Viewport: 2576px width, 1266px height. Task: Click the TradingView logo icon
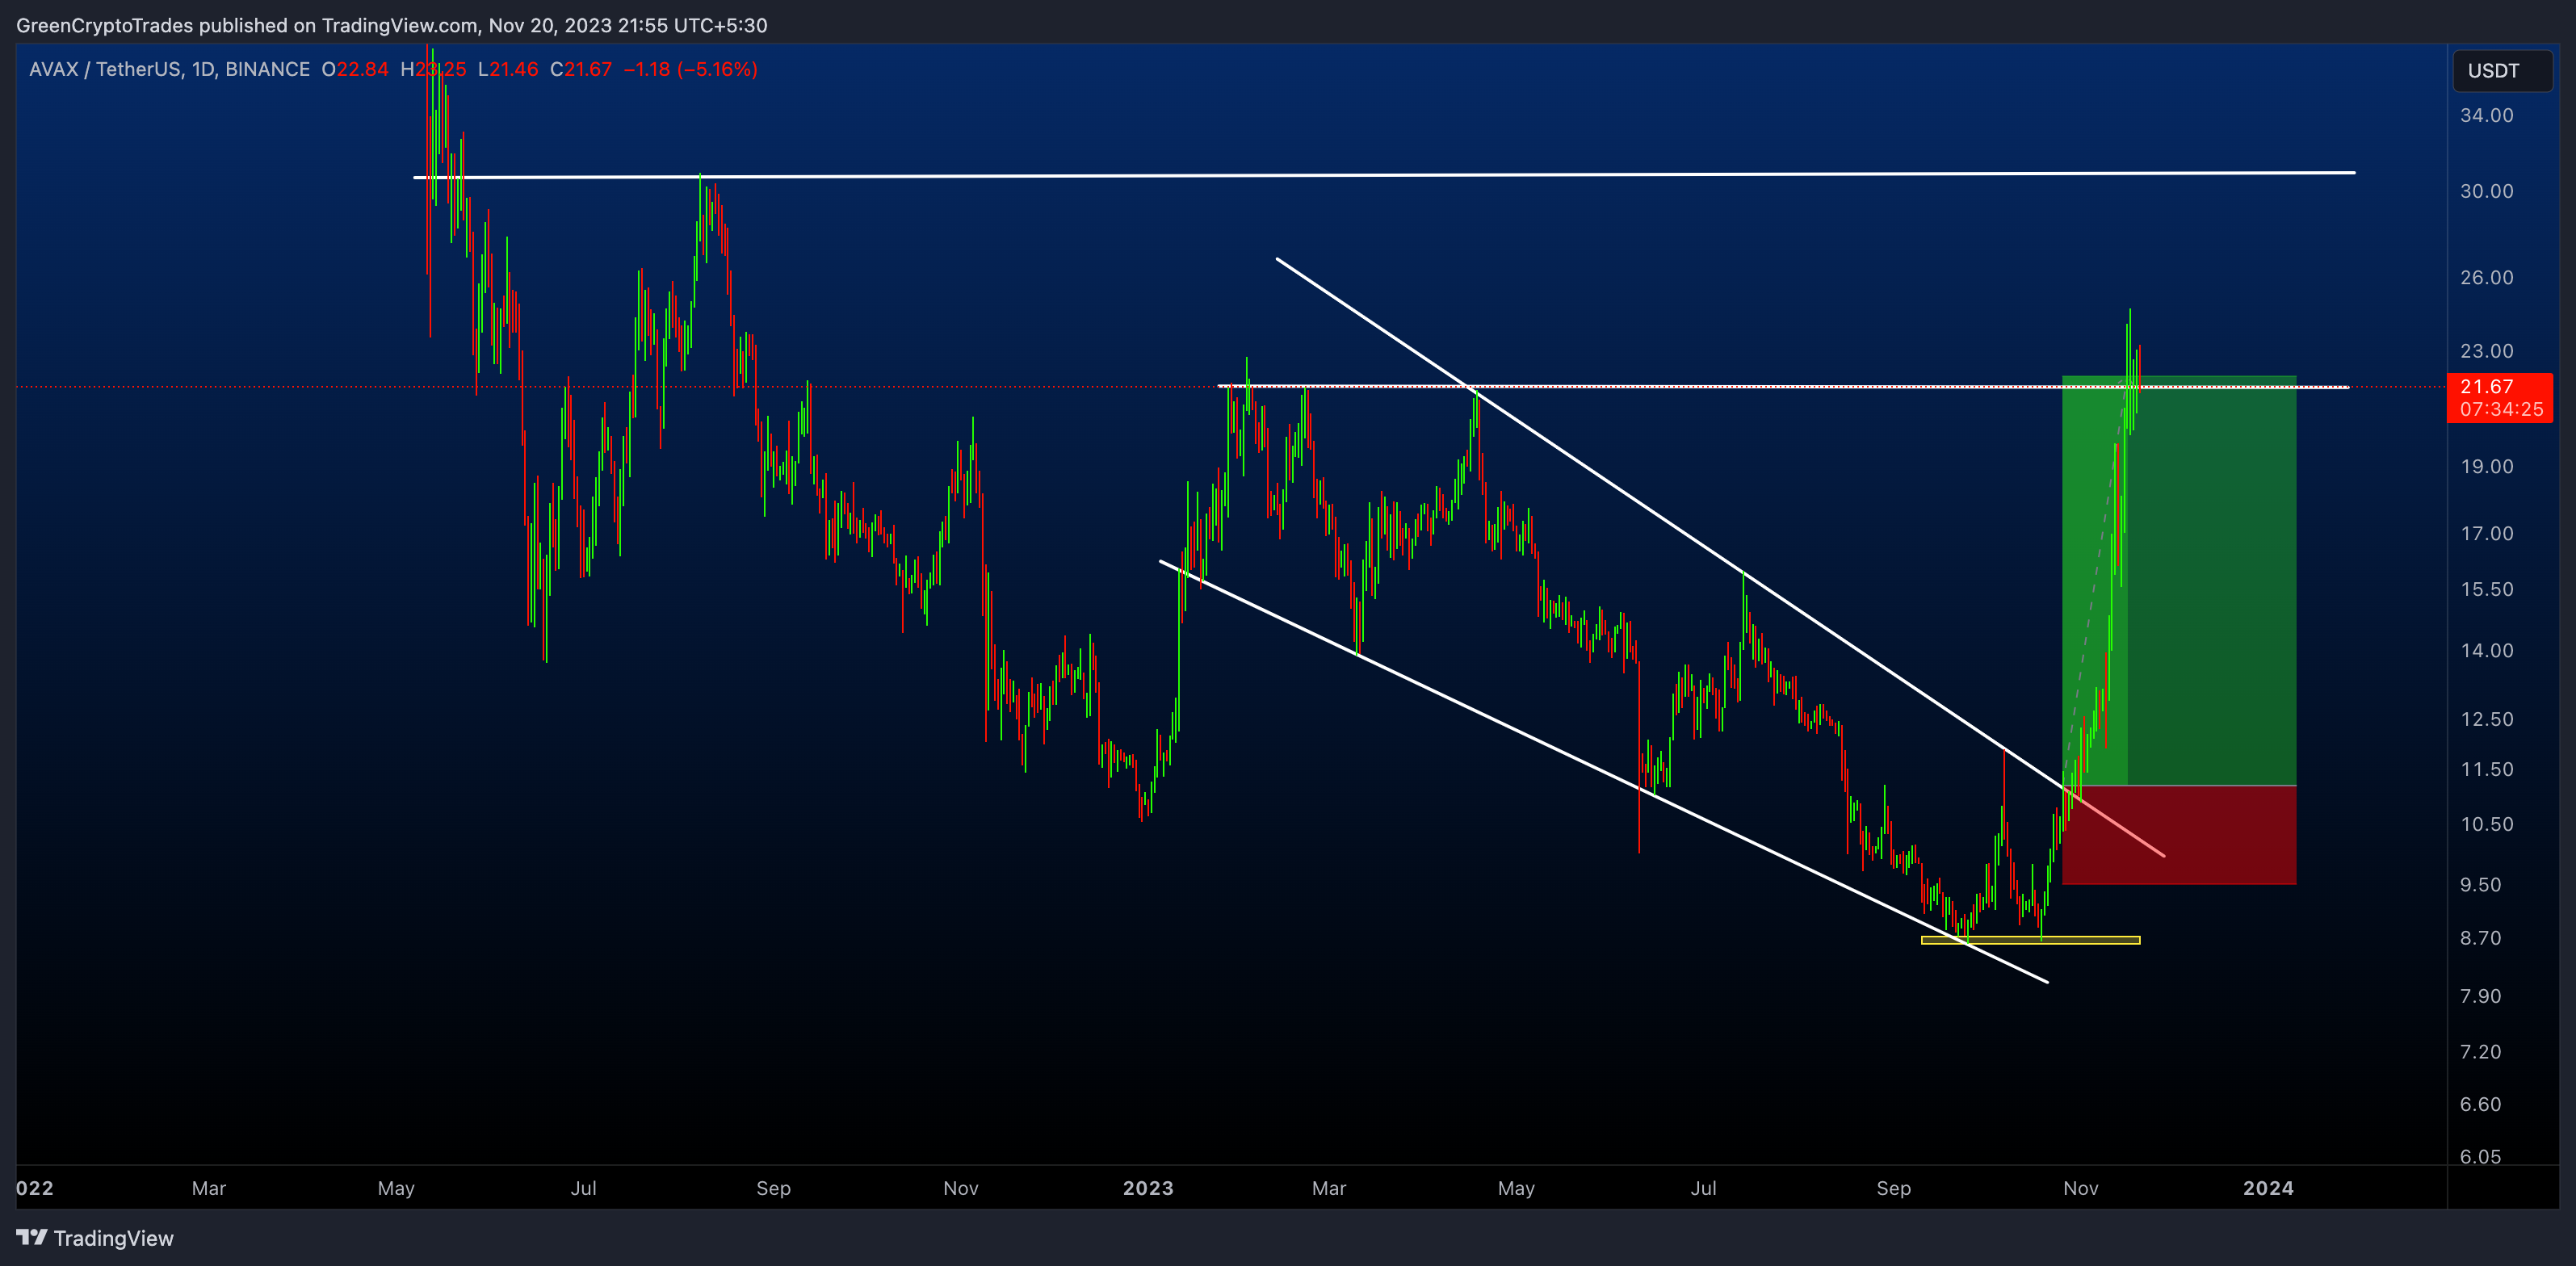pyautogui.click(x=32, y=1237)
